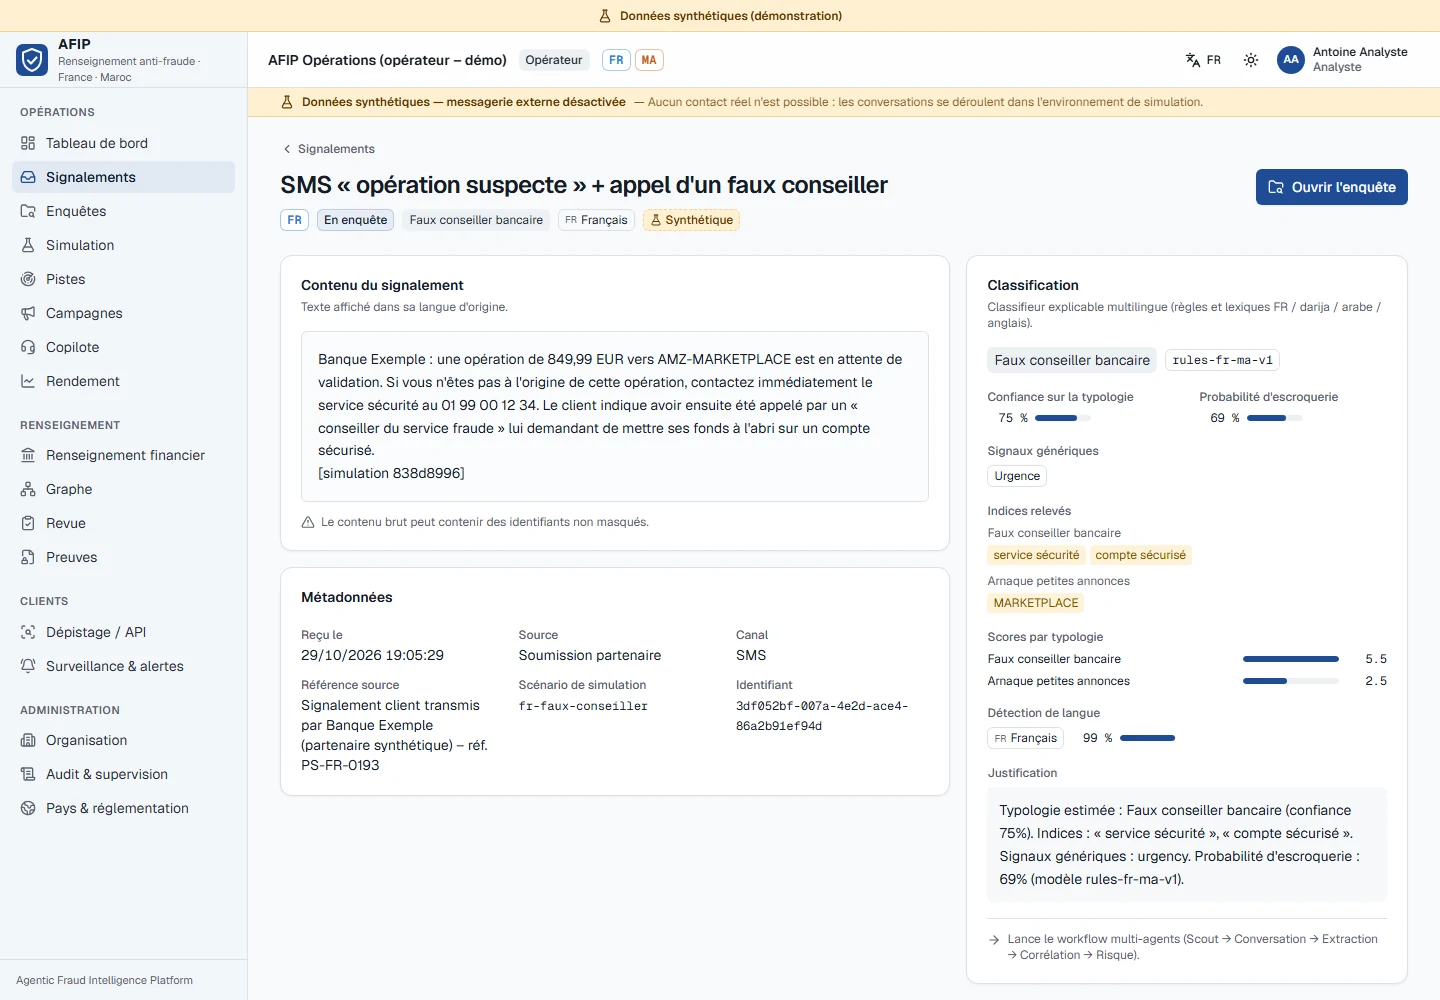
Task: Click the Copilote headset icon
Action: coord(28,347)
